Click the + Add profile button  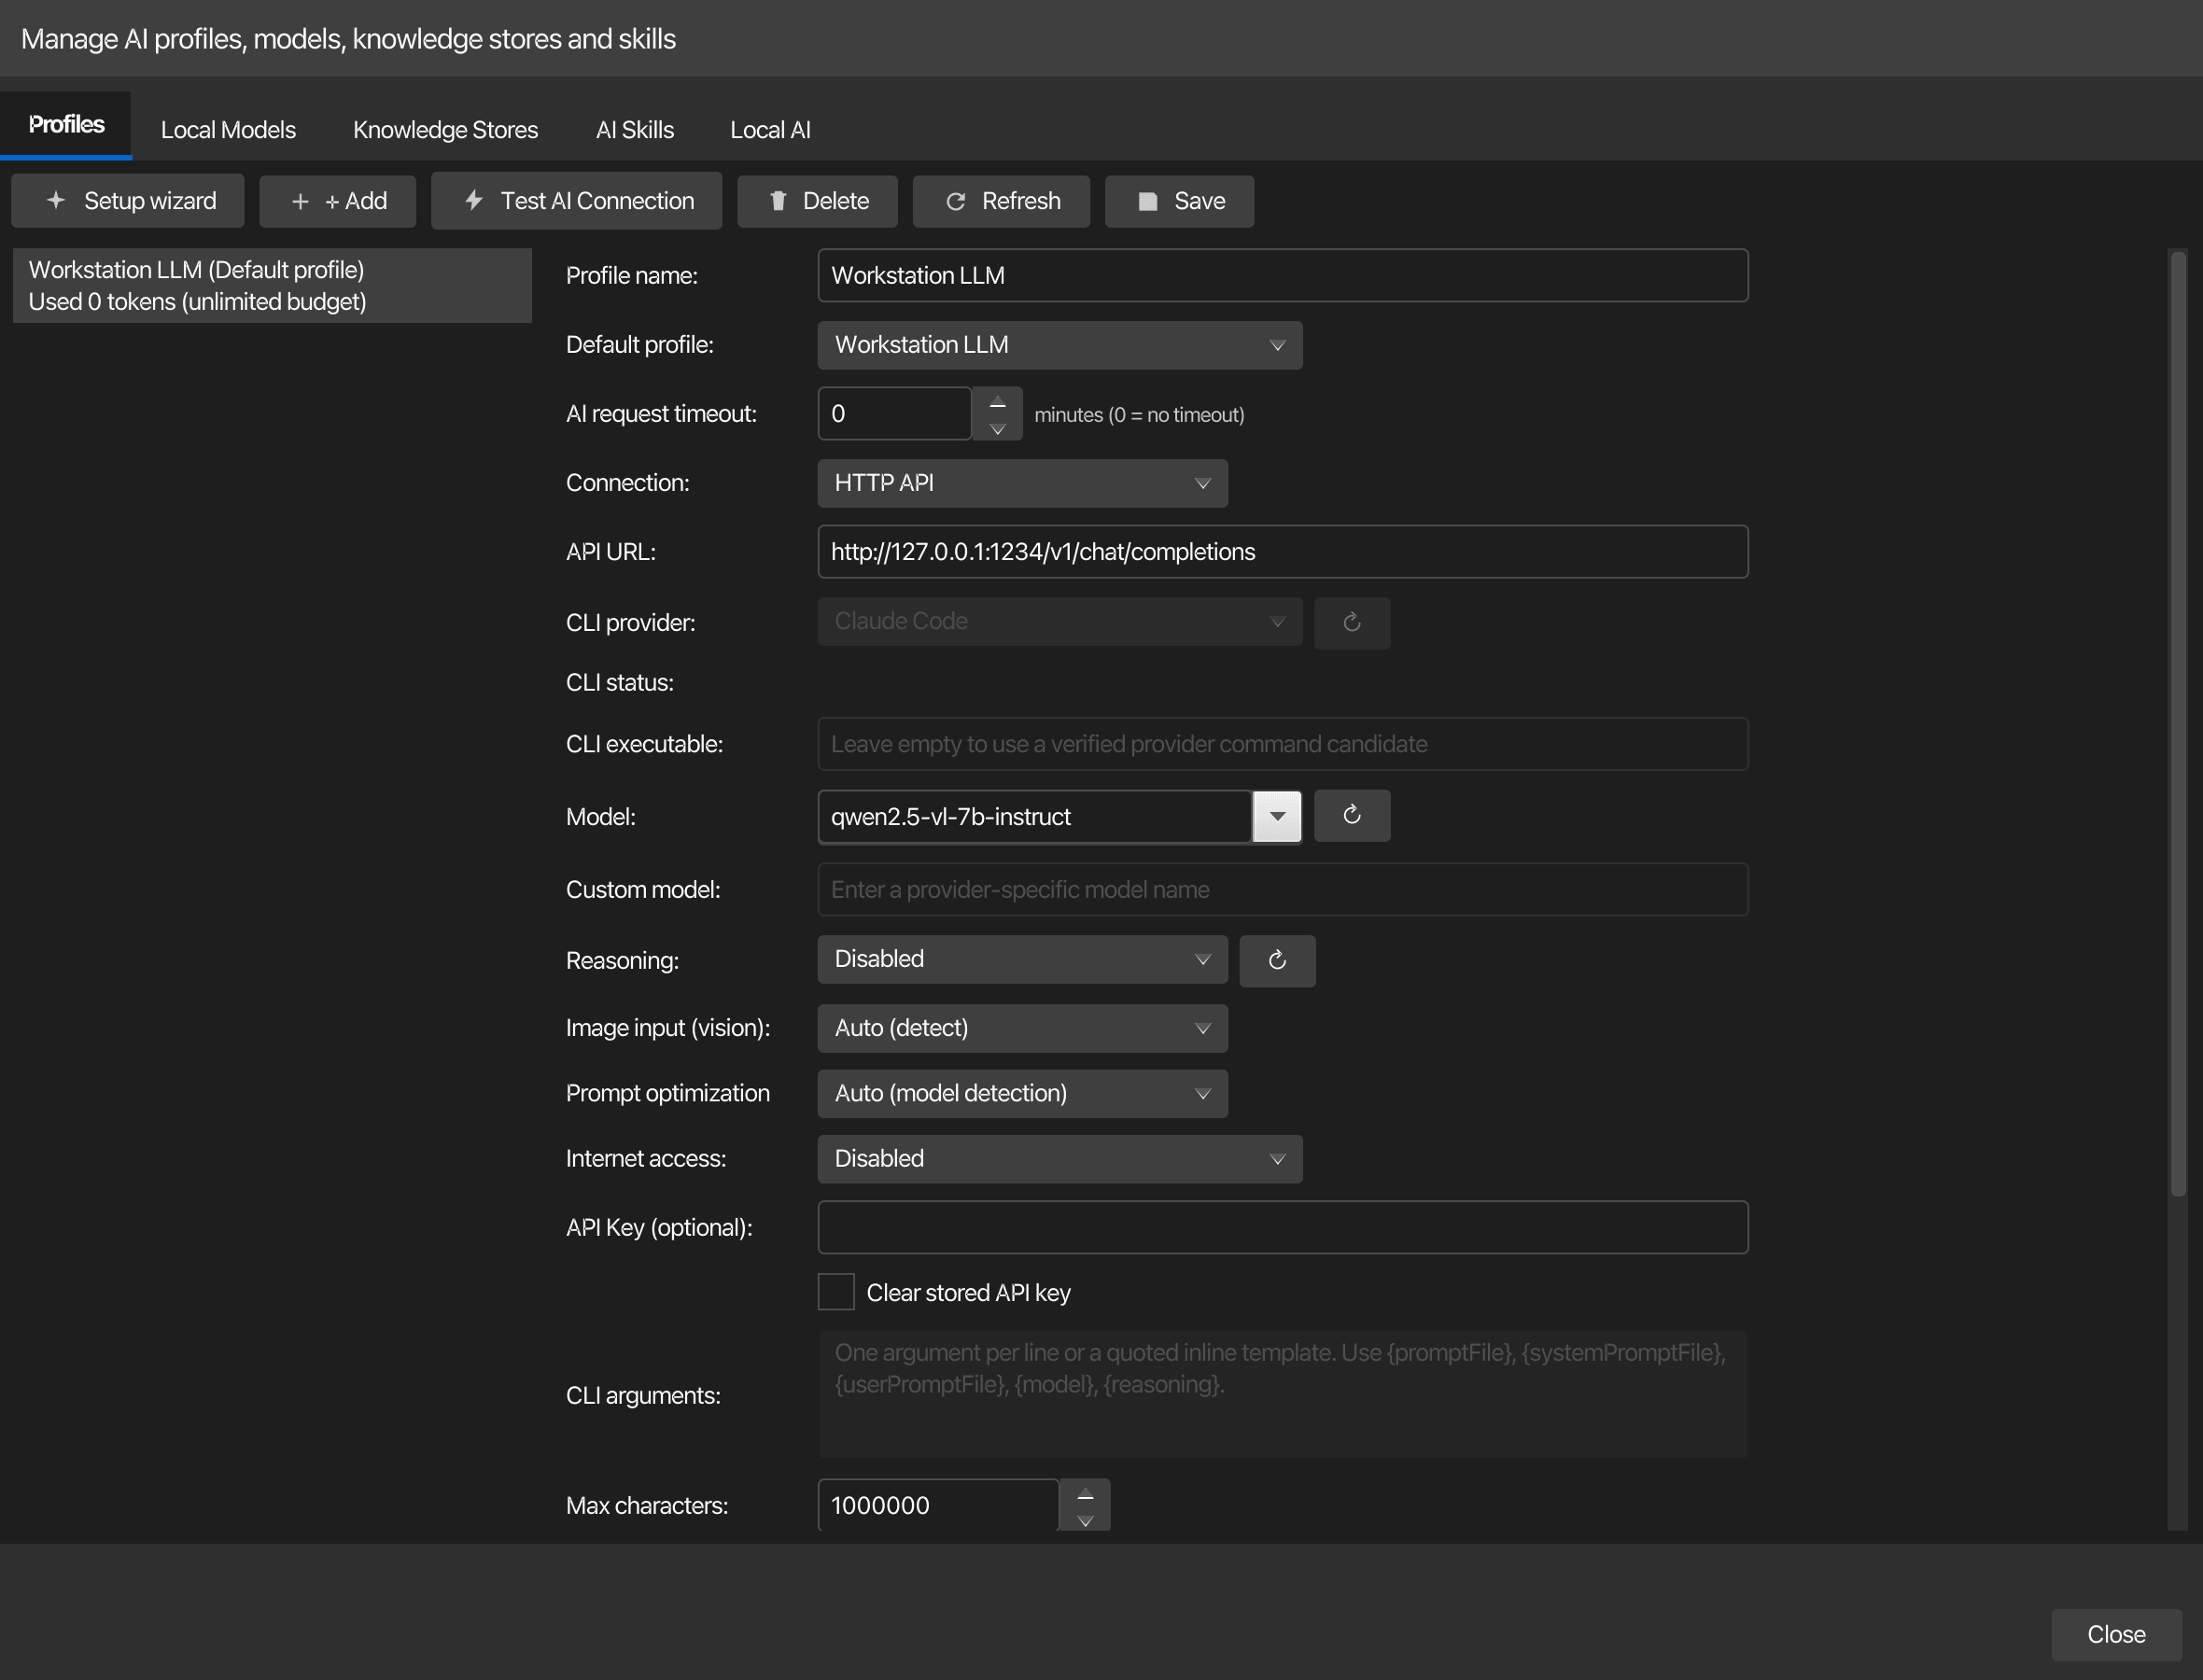tap(338, 201)
